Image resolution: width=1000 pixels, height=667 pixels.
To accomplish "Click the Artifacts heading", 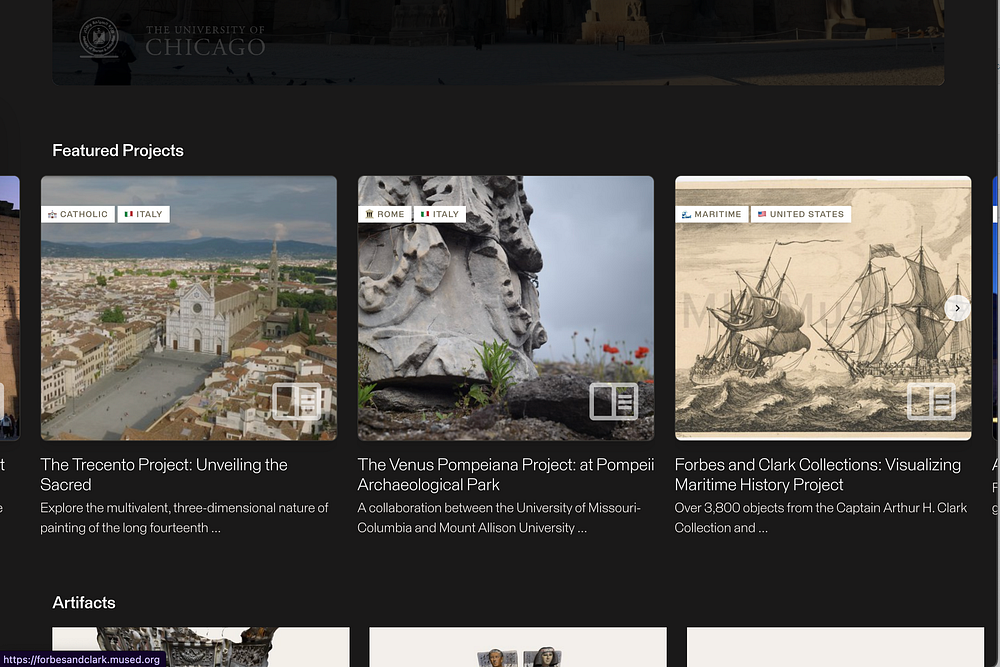I will [84, 603].
